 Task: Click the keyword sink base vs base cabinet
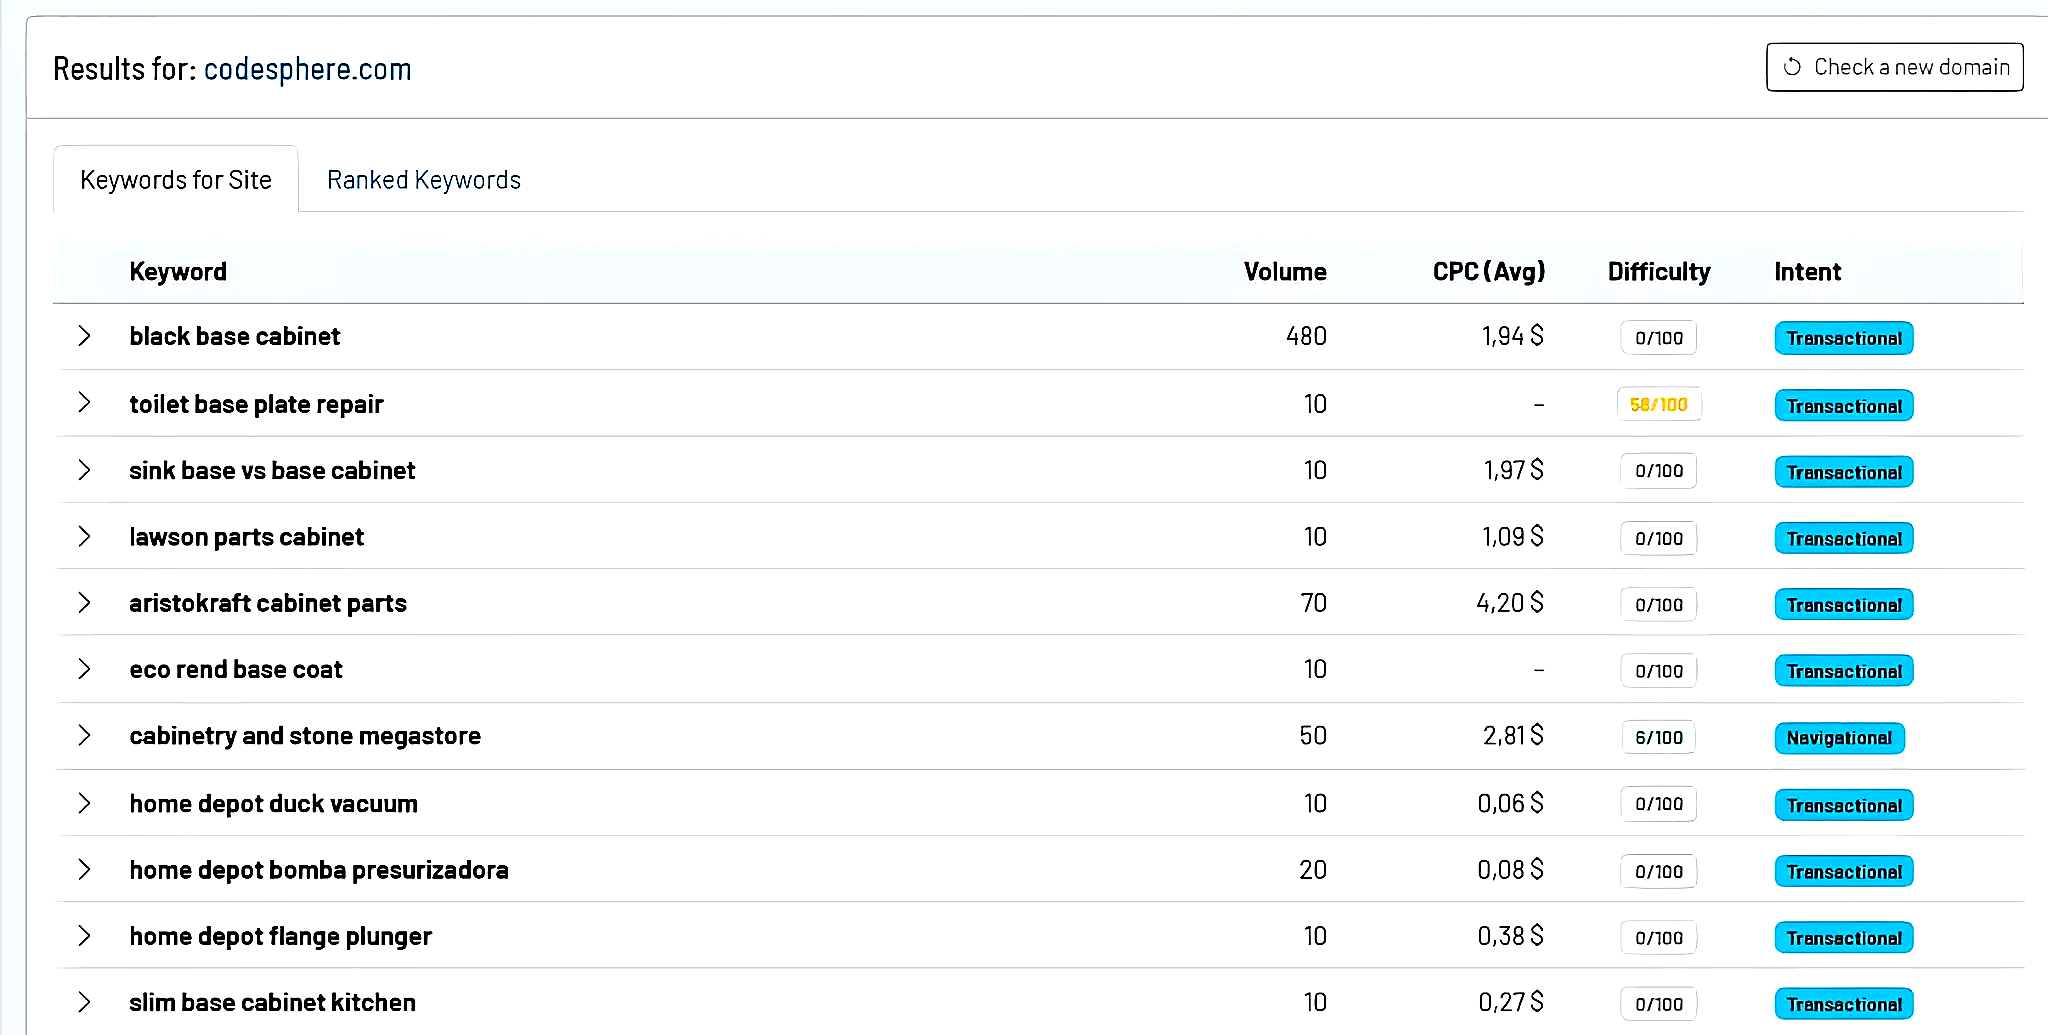272,470
